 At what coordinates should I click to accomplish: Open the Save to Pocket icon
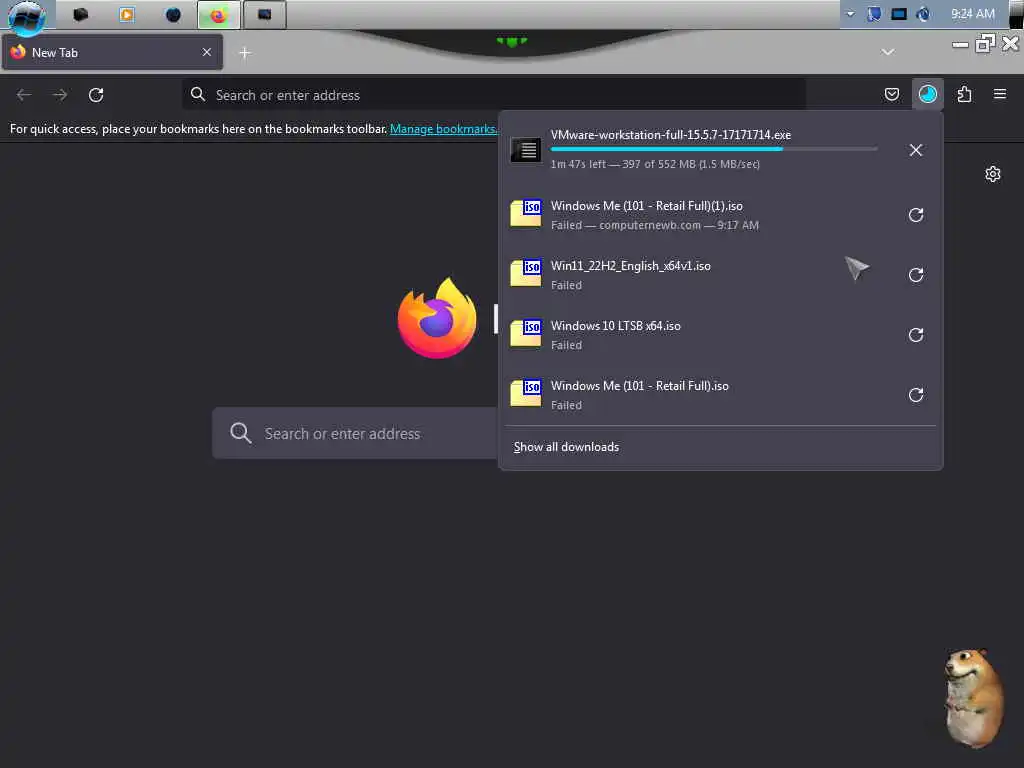pos(891,95)
